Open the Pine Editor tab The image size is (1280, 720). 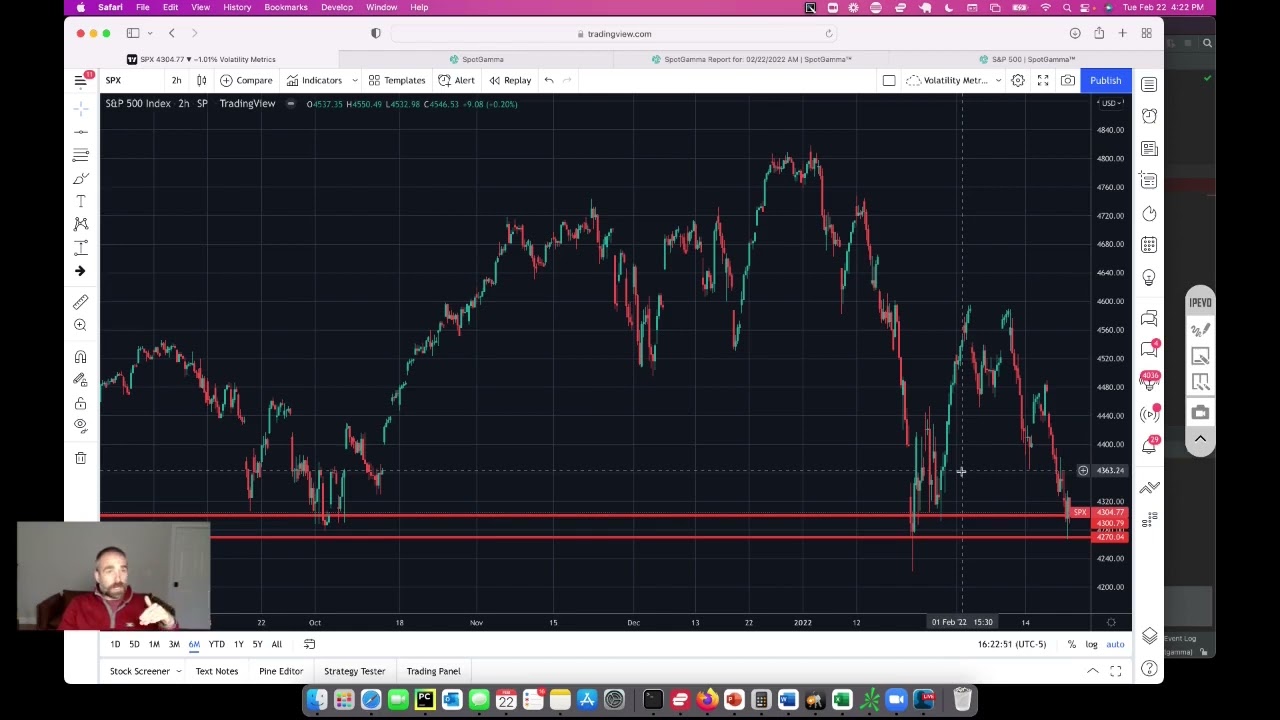[281, 671]
